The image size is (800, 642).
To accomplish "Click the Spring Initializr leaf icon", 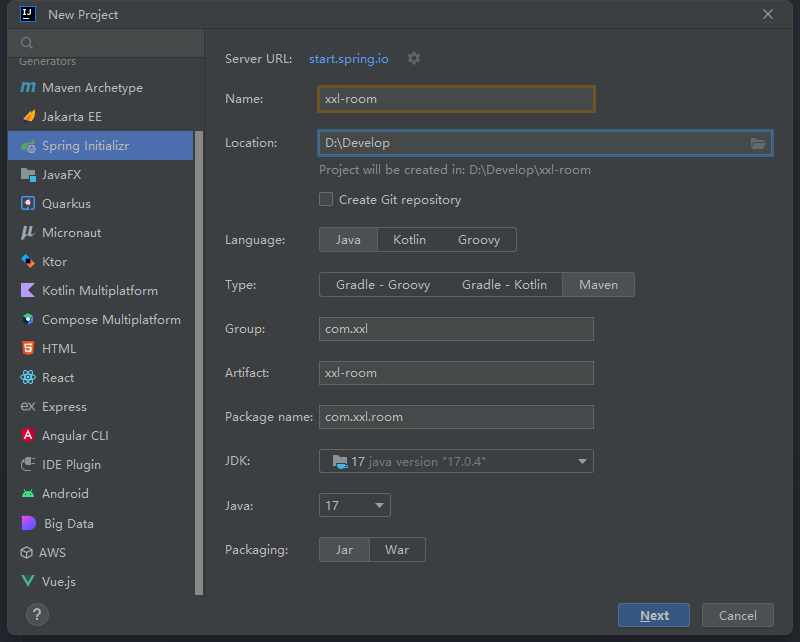I will pos(28,146).
